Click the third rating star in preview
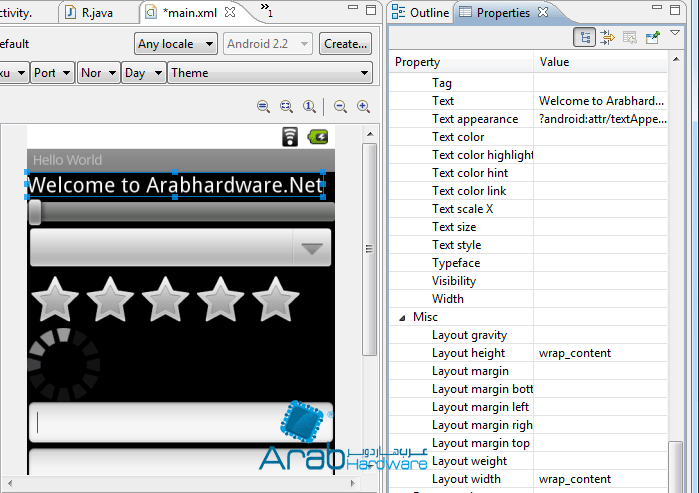This screenshot has height=493, width=699. [x=165, y=299]
